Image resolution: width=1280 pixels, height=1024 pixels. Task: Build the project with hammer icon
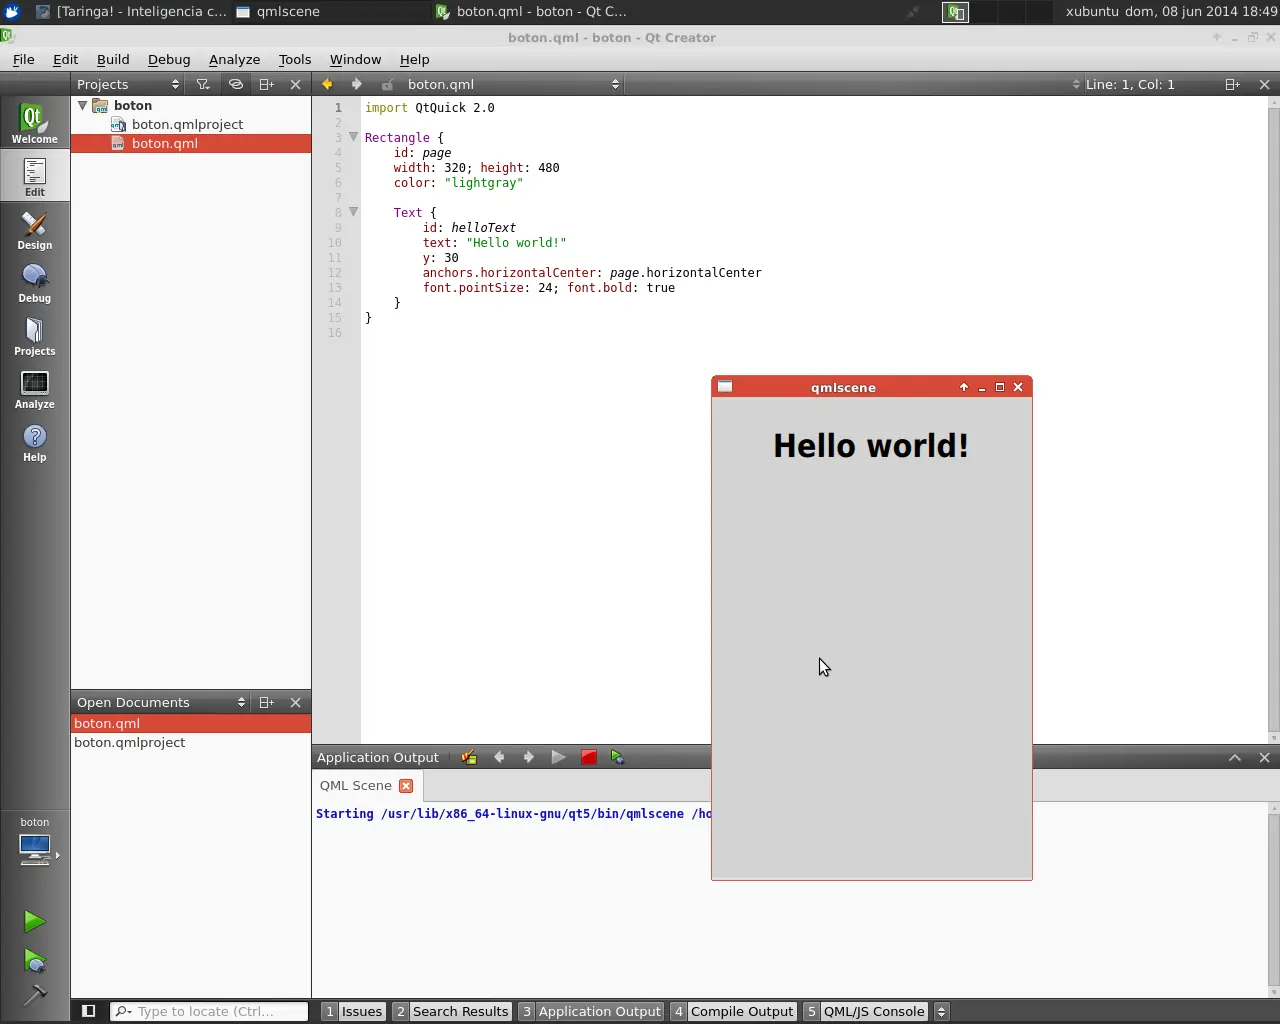(x=34, y=995)
